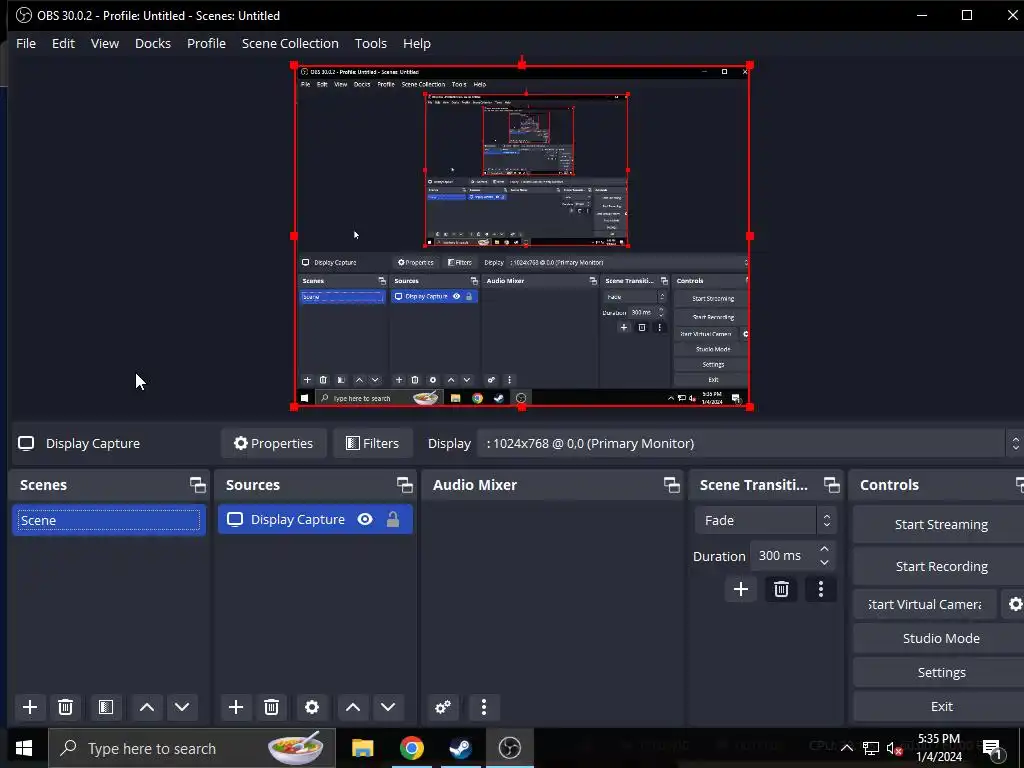Screen dimensions: 1024x768
Task: Remove selected scene with the trash icon
Action: 65,707
